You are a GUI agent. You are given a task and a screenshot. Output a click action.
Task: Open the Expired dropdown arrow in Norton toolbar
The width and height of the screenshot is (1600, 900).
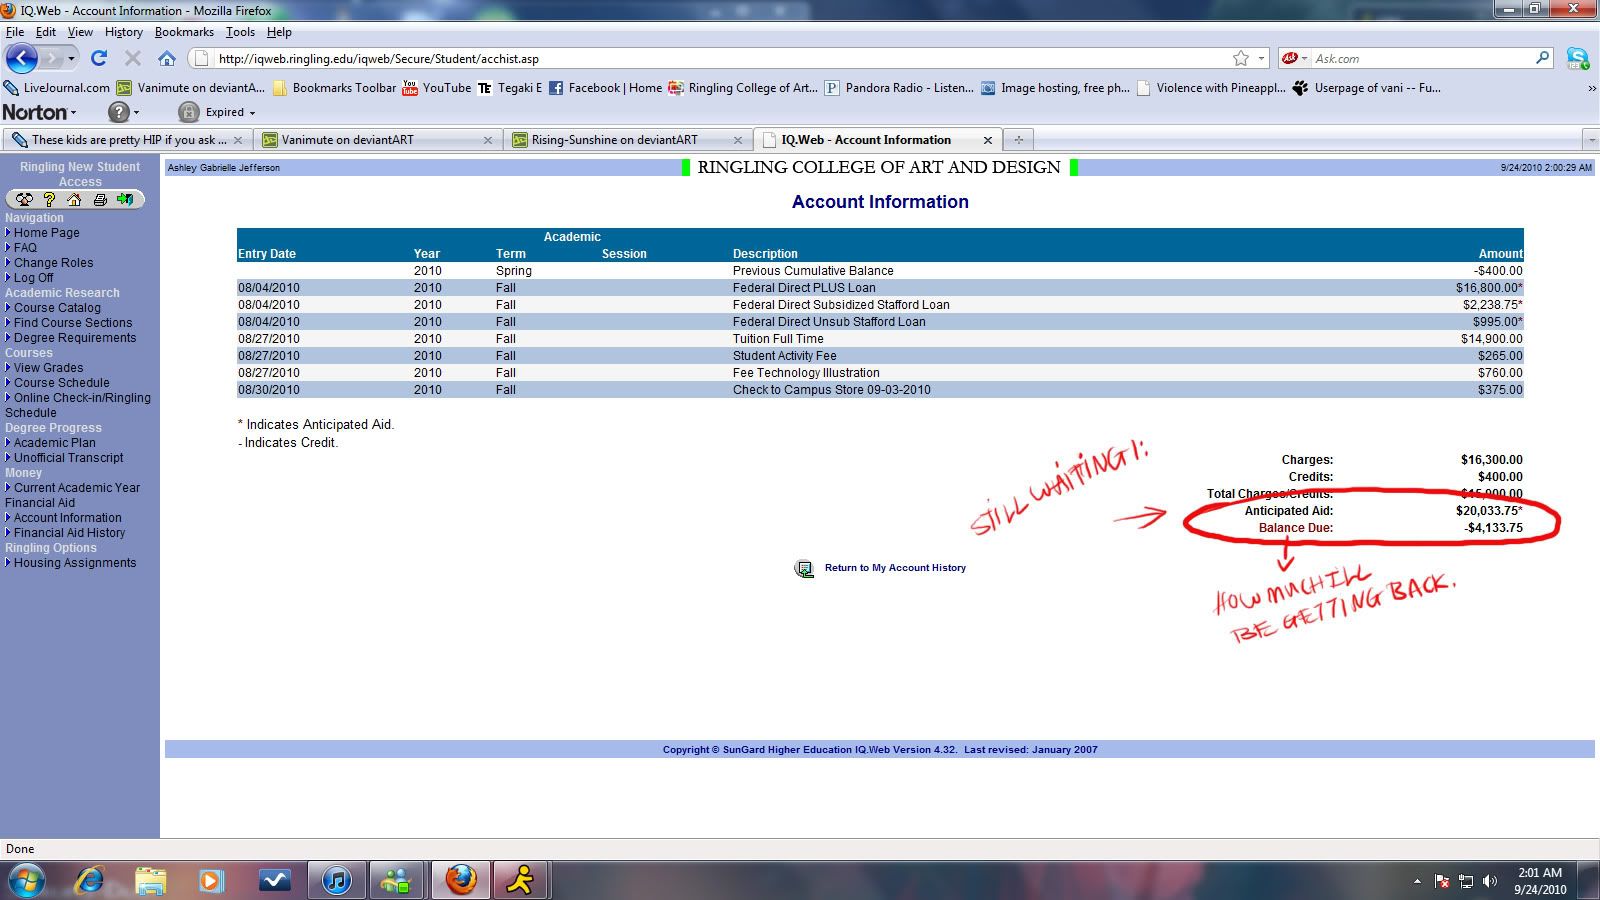coord(252,113)
